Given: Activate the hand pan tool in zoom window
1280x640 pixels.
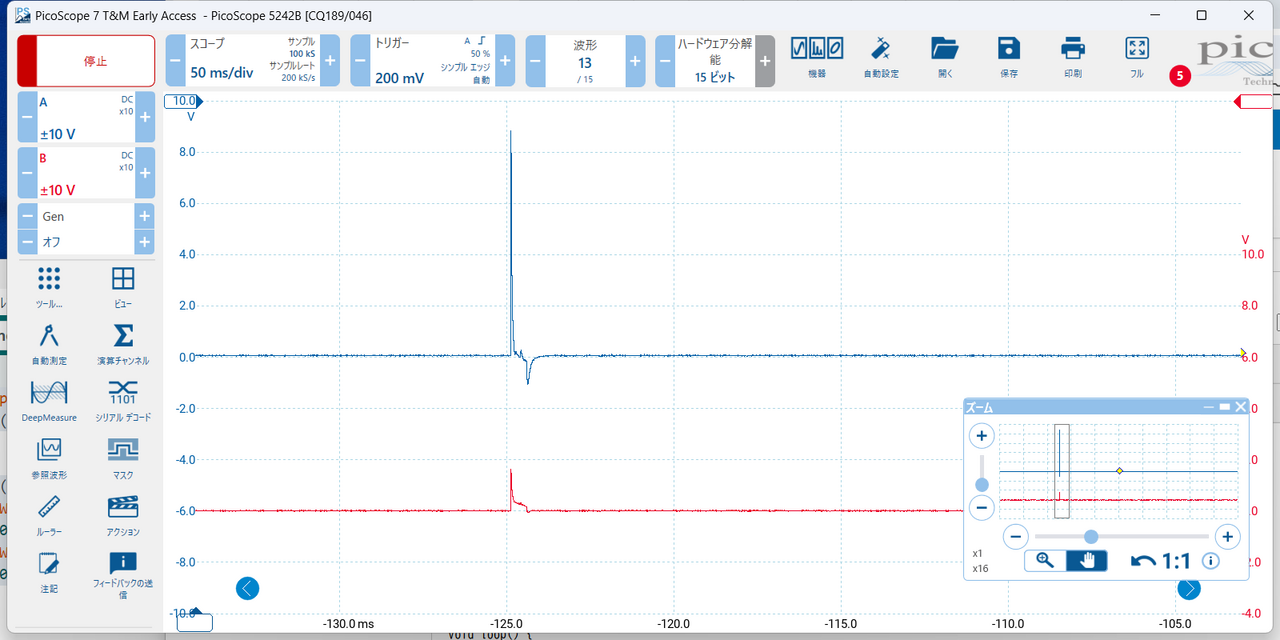Looking at the screenshot, I should [1086, 561].
